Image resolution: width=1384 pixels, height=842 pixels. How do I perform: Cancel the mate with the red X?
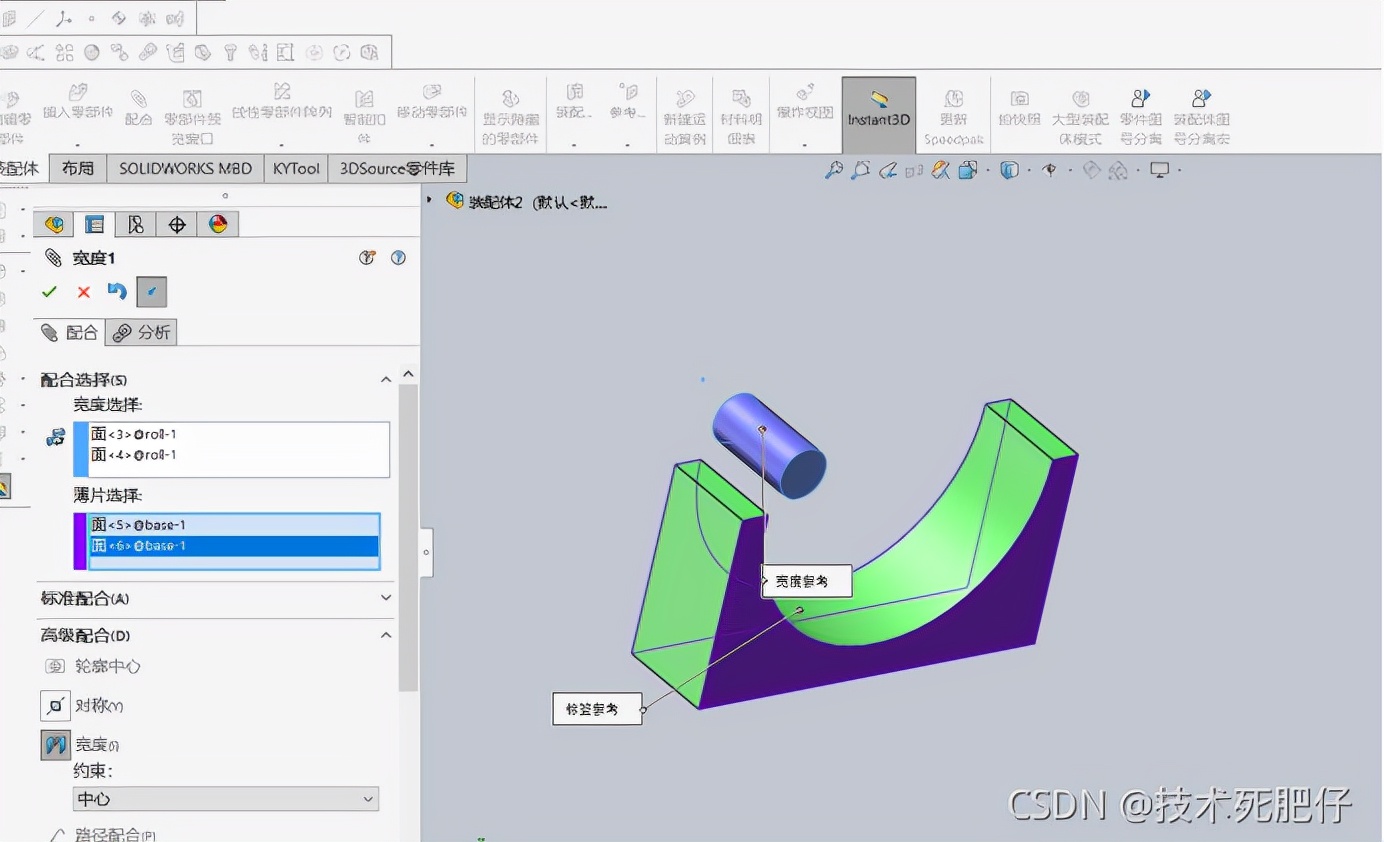tap(83, 291)
